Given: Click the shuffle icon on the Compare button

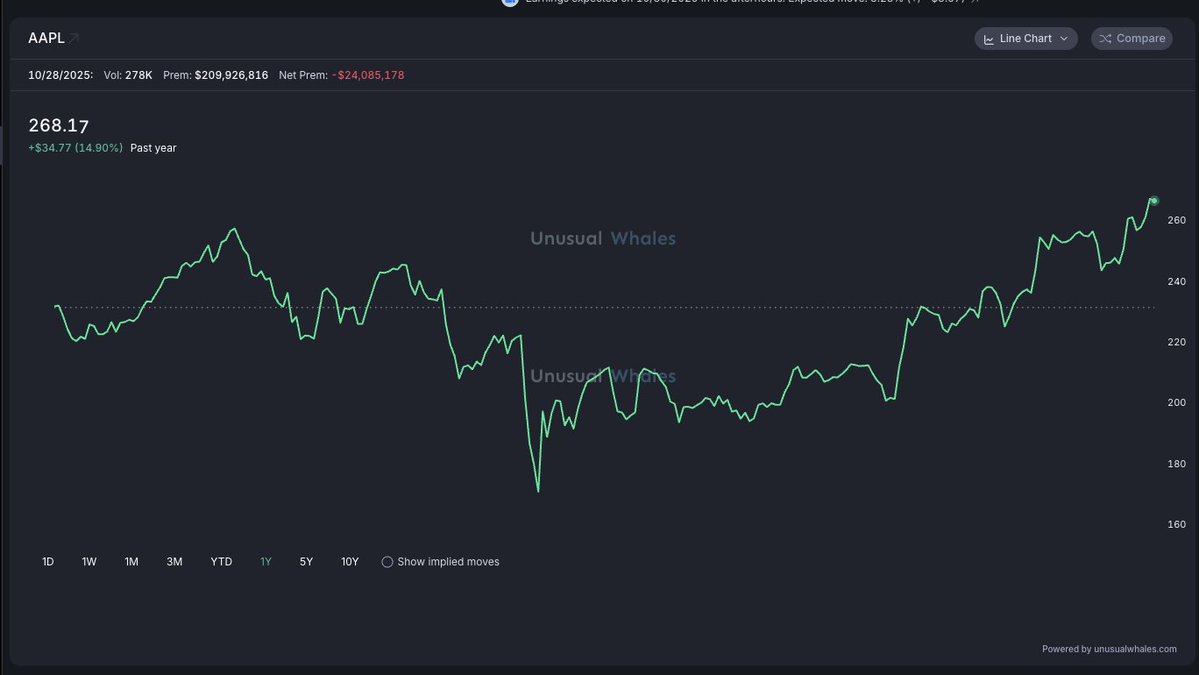Looking at the screenshot, I should click(x=1105, y=39).
